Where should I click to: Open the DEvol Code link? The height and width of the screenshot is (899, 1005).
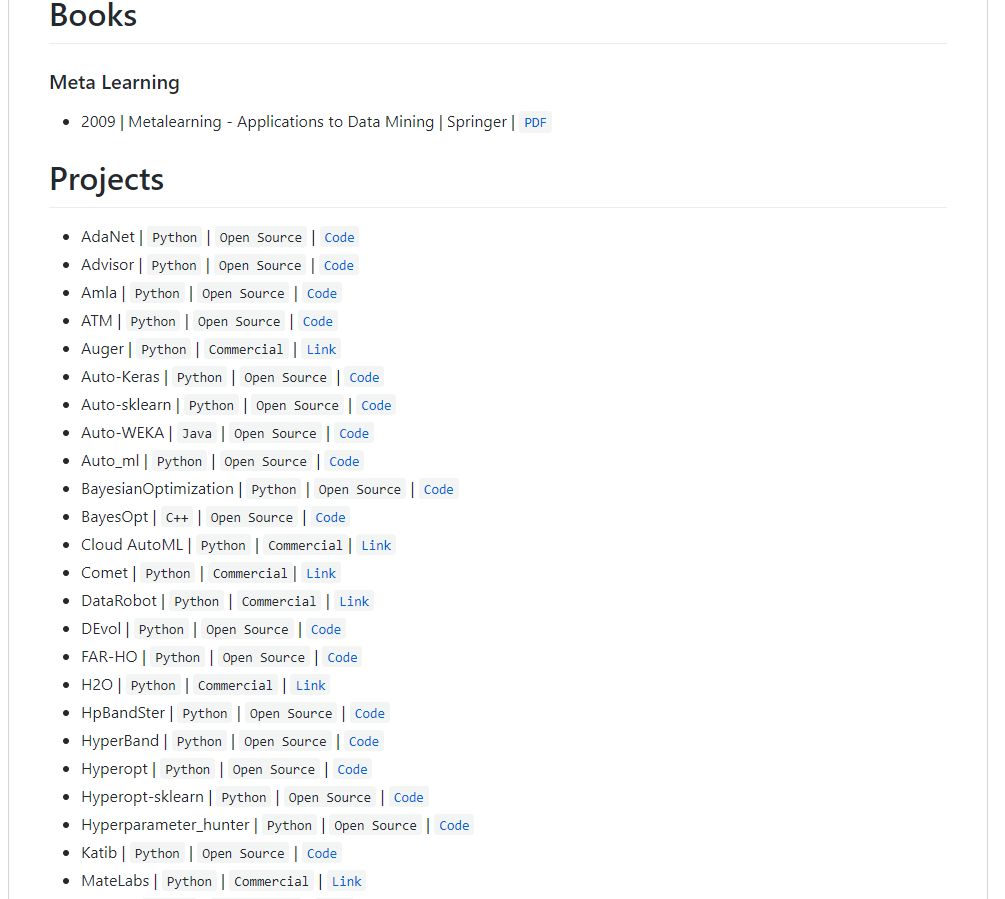(x=326, y=630)
